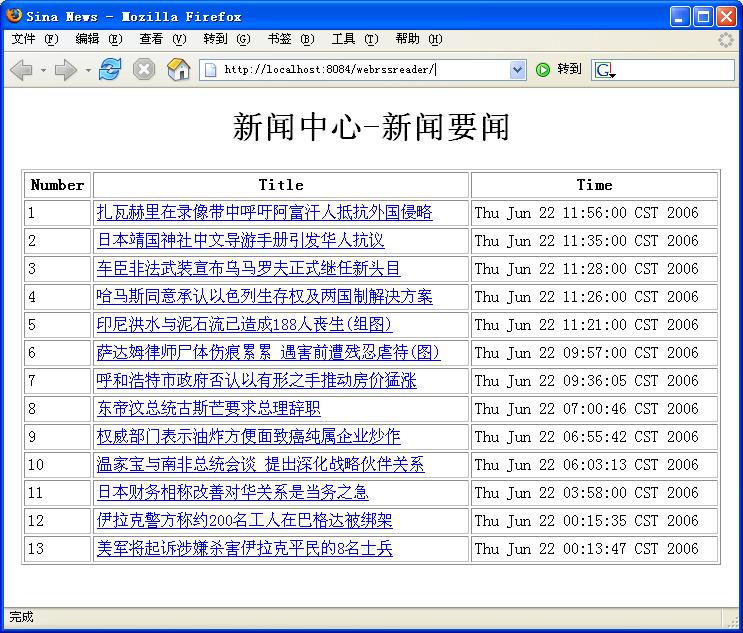Viewport: 743px width, 633px height.
Task: Open the link 哈马斯同意承认以色列生存权及两国制解决方案
Action: [264, 297]
